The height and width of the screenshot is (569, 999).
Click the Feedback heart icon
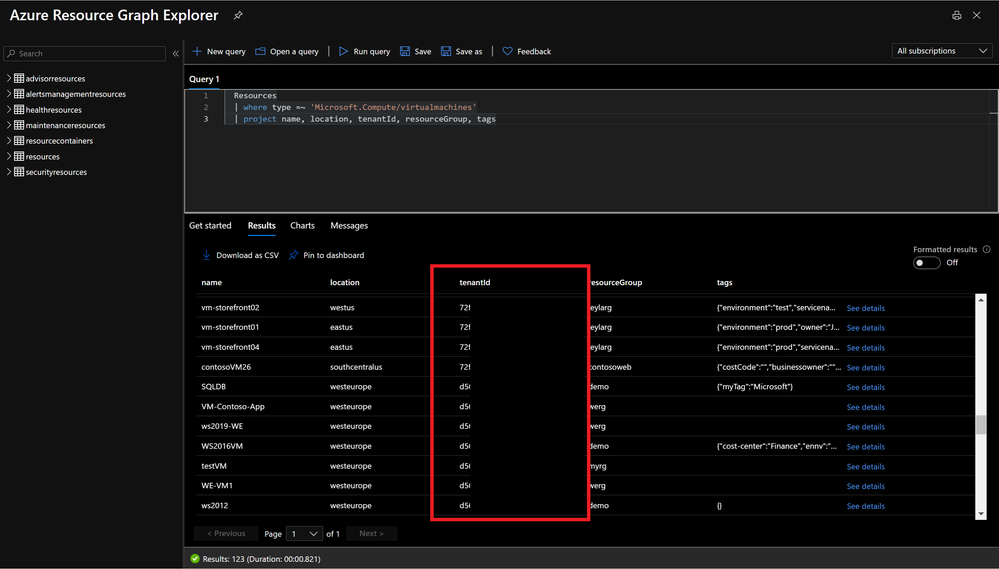click(507, 51)
